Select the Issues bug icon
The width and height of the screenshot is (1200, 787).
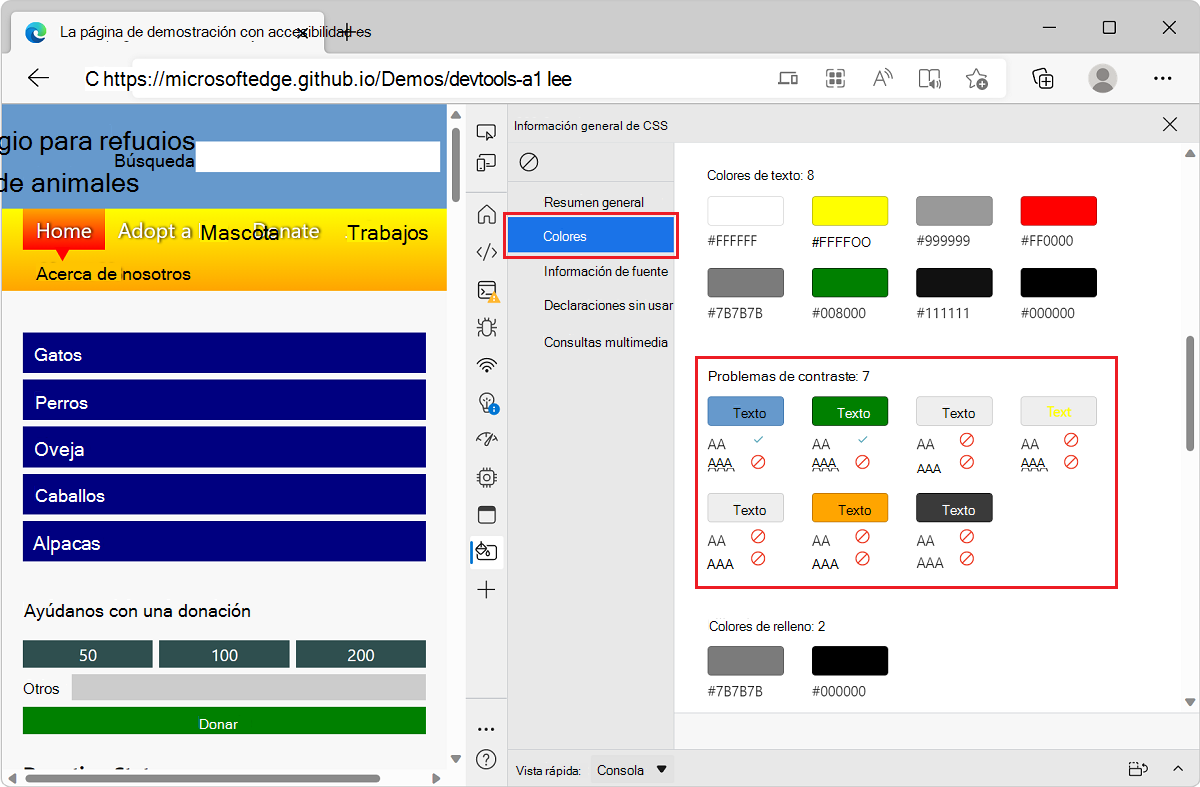pos(486,327)
